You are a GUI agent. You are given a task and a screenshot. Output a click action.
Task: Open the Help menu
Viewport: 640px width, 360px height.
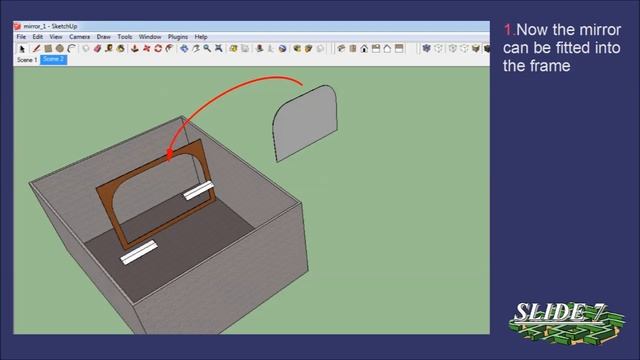tap(201, 37)
